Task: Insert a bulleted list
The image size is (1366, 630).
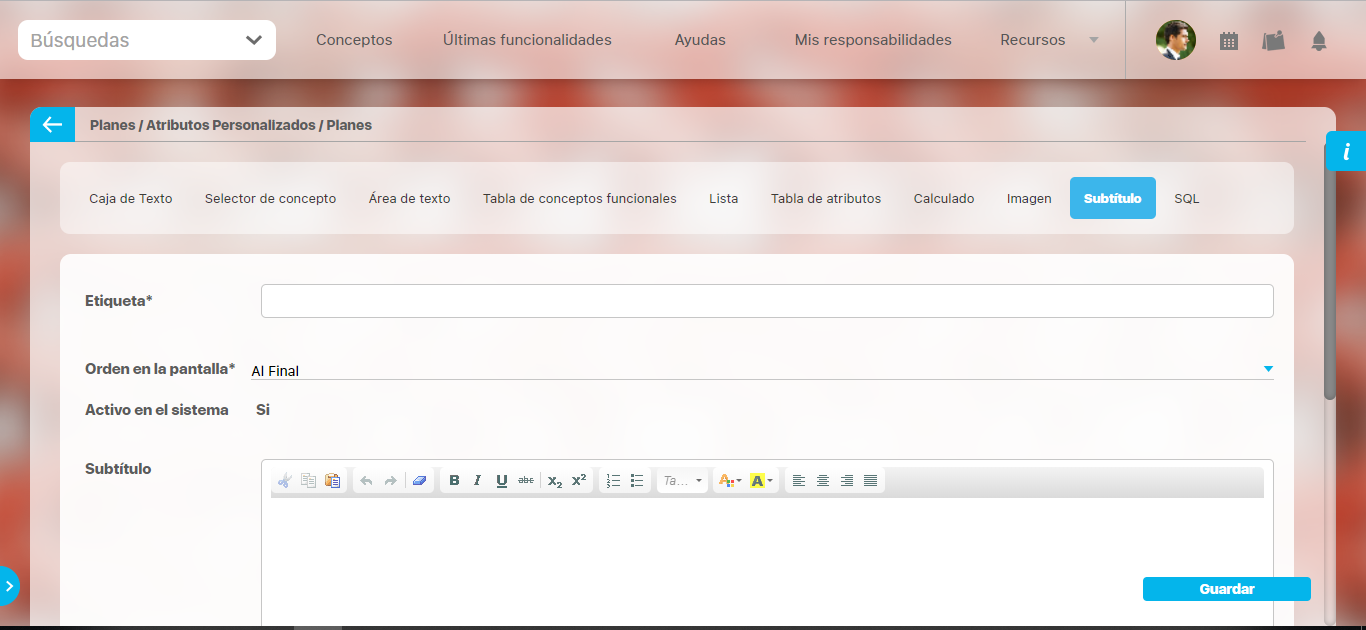Action: click(x=637, y=481)
